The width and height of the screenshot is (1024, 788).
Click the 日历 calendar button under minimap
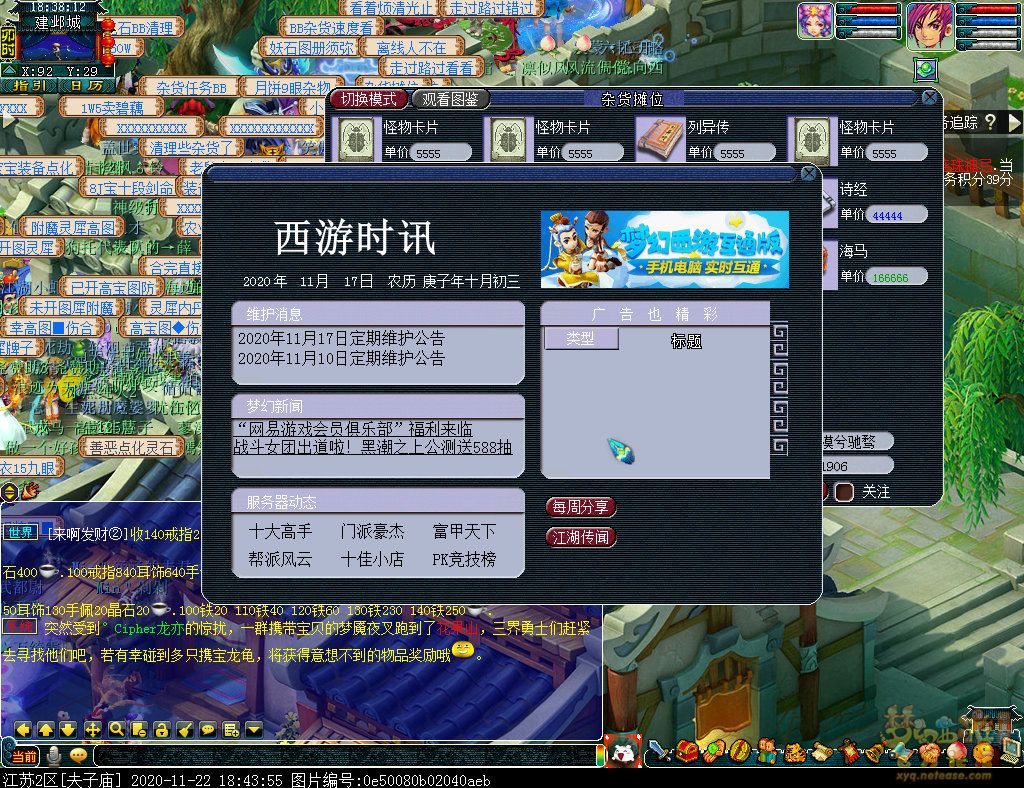pos(88,86)
